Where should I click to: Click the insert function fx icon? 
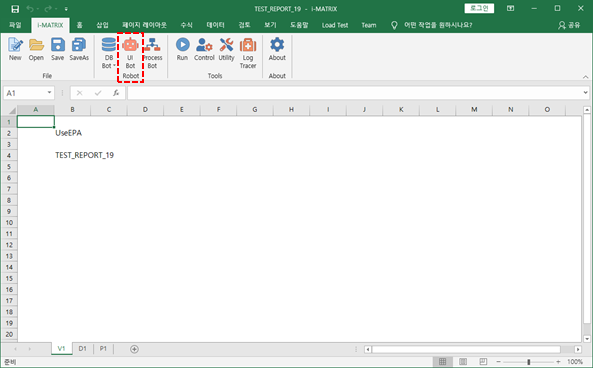click(116, 93)
